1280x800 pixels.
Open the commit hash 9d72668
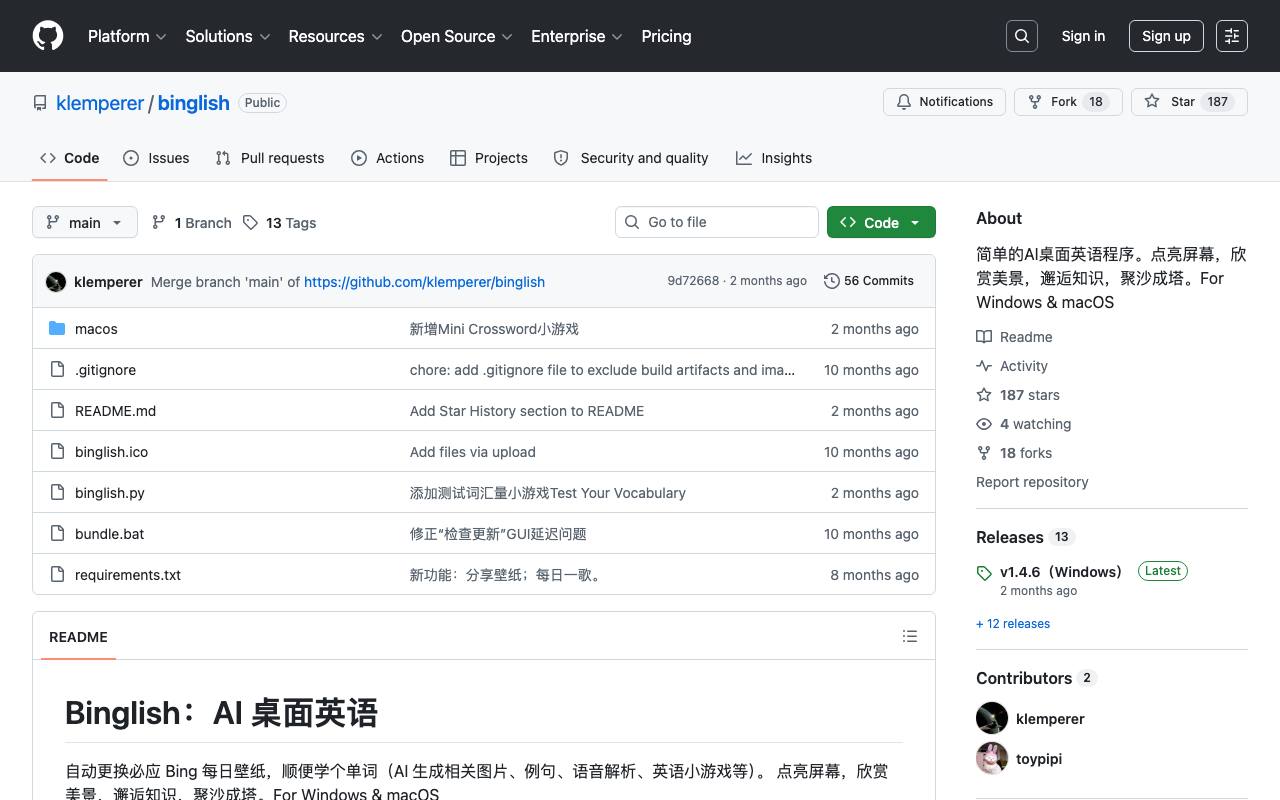tap(693, 281)
